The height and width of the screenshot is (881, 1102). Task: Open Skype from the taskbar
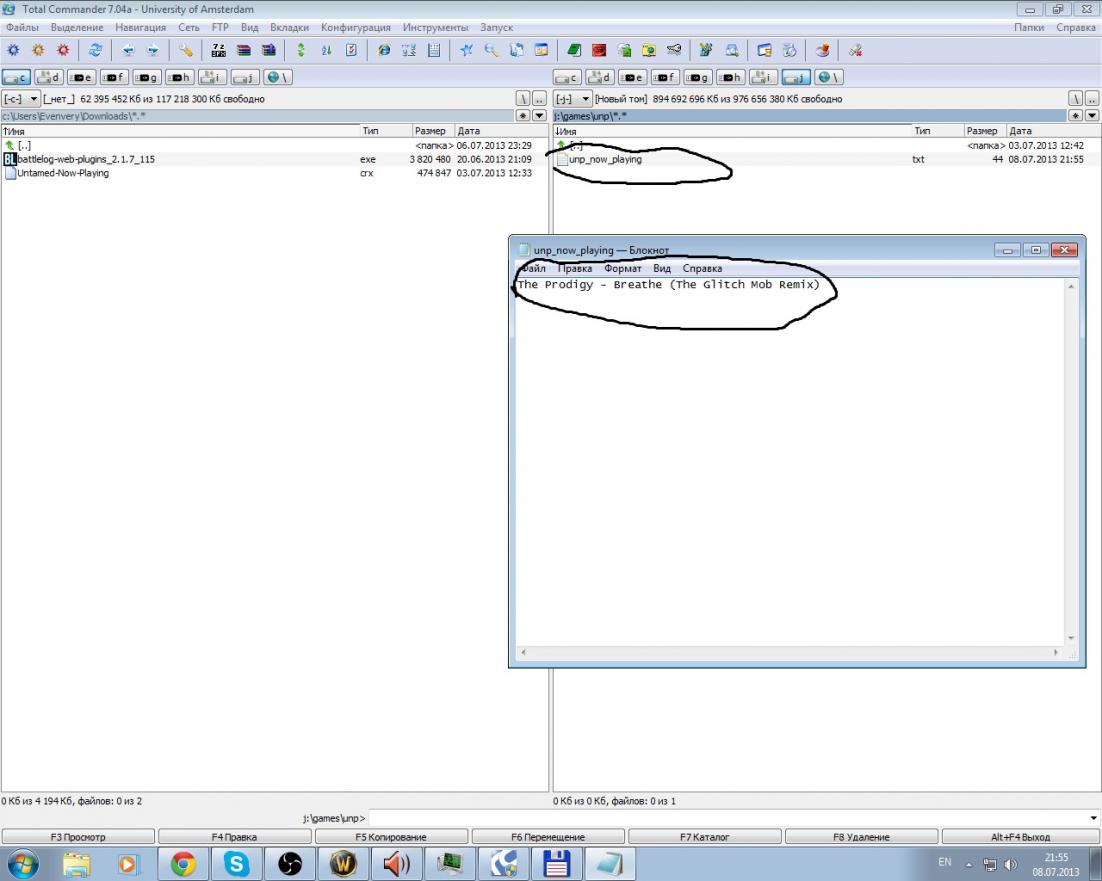point(236,863)
